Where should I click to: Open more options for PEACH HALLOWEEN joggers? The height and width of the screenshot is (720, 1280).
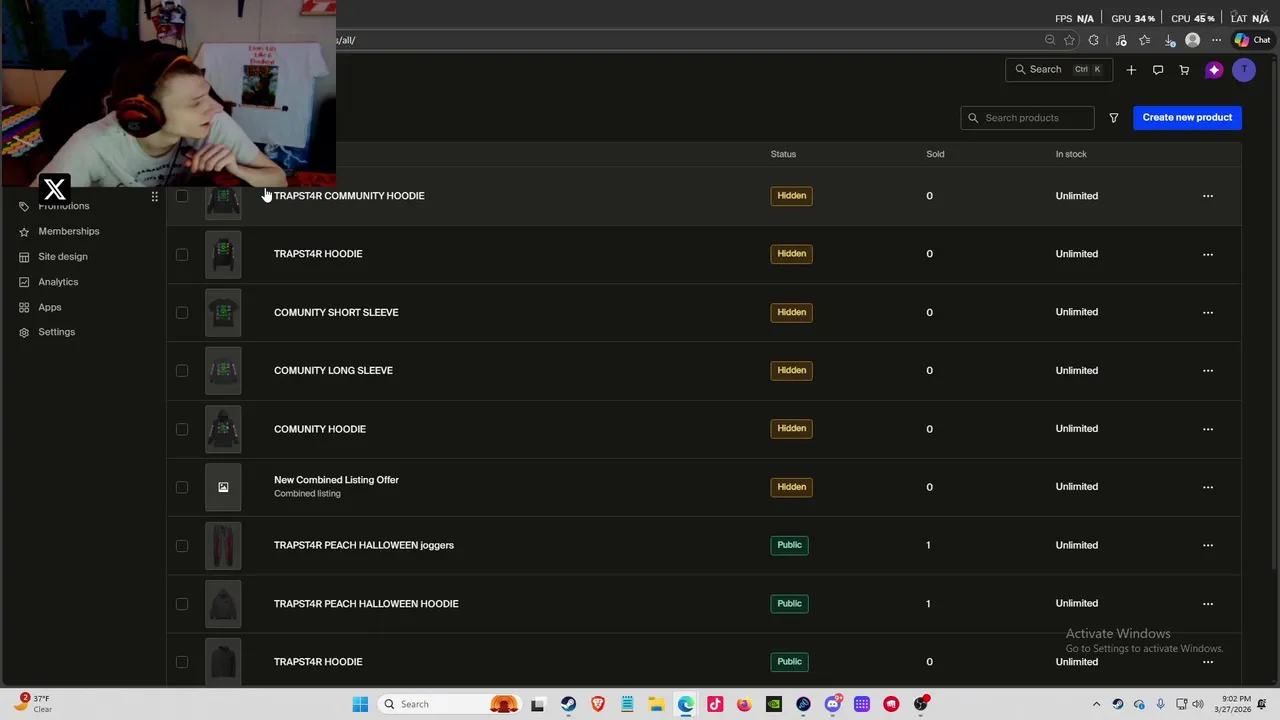(1208, 545)
